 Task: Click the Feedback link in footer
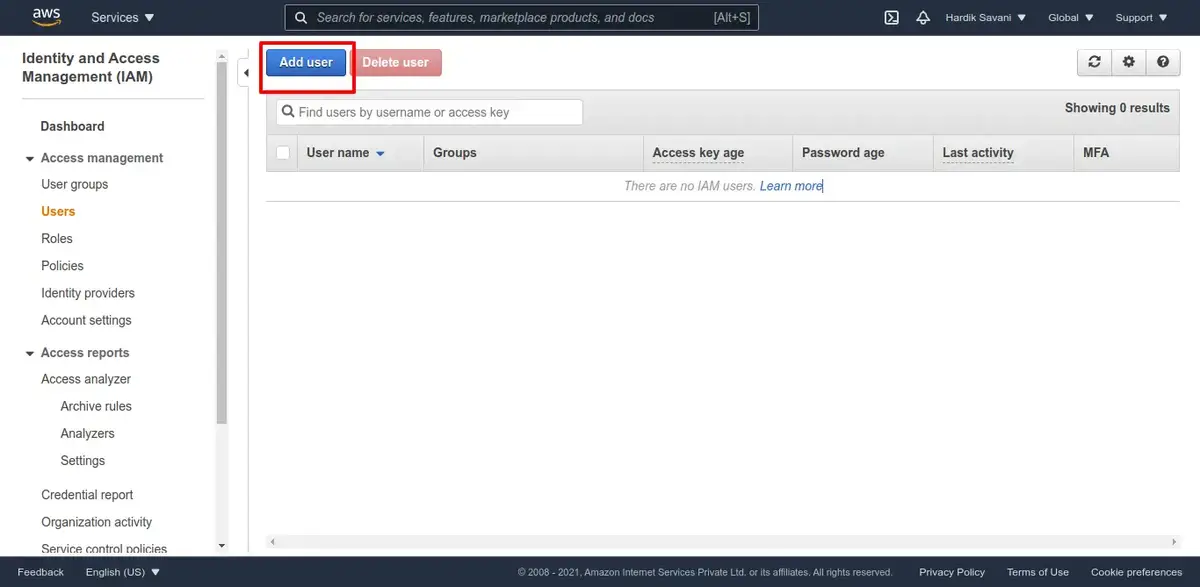coord(40,572)
